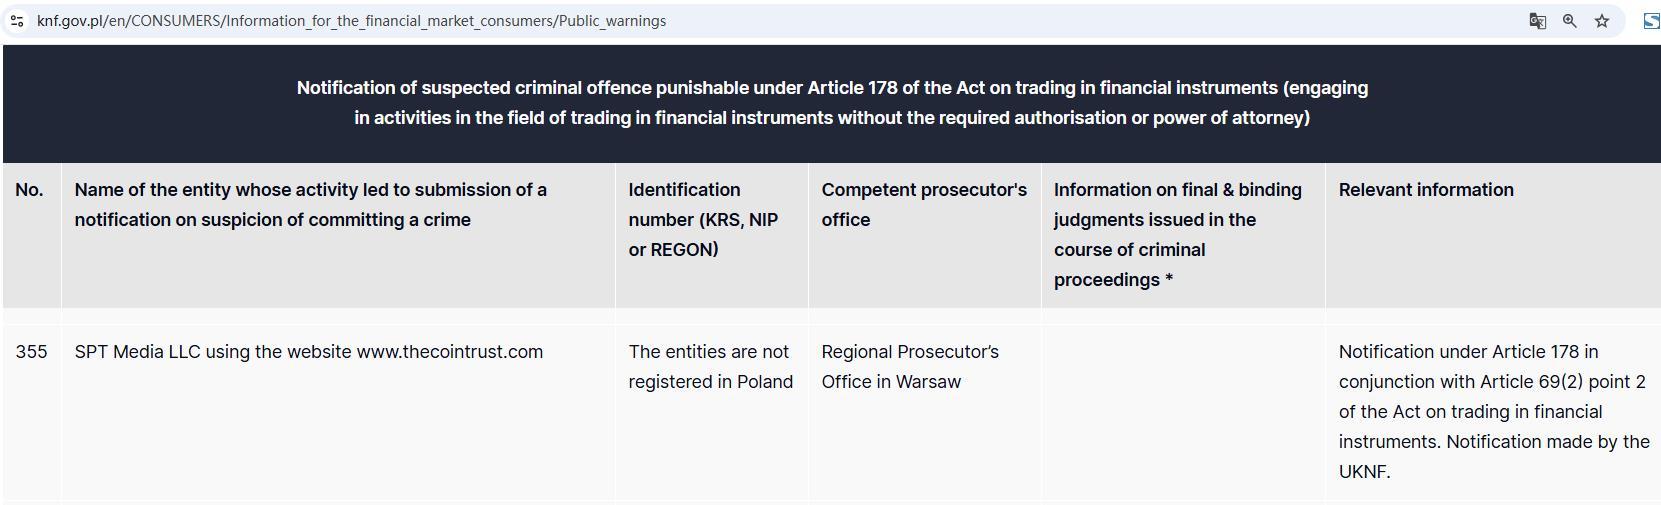Click "Information on final & binding judgments" header
1661x505 pixels.
point(1178,235)
